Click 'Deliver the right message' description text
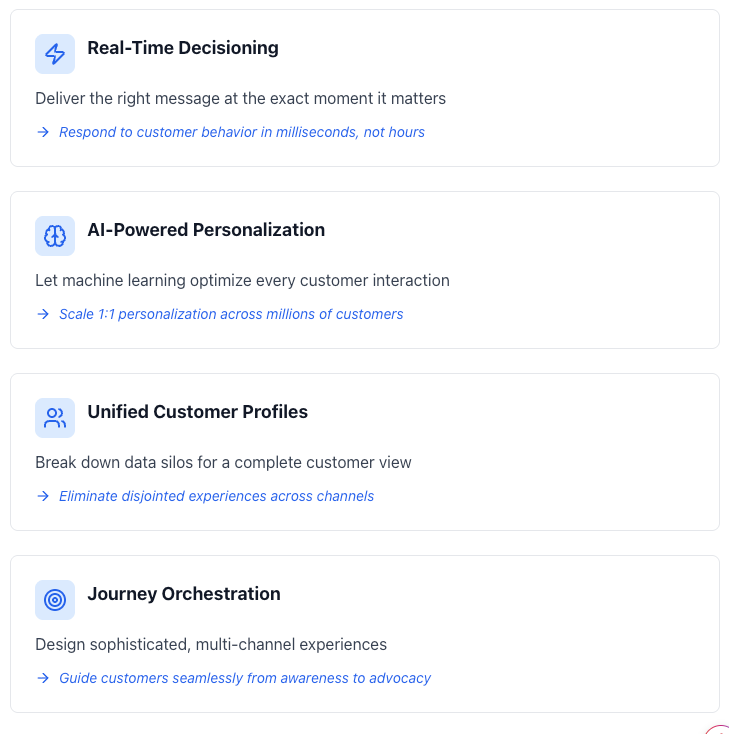729x734 pixels. pos(240,98)
